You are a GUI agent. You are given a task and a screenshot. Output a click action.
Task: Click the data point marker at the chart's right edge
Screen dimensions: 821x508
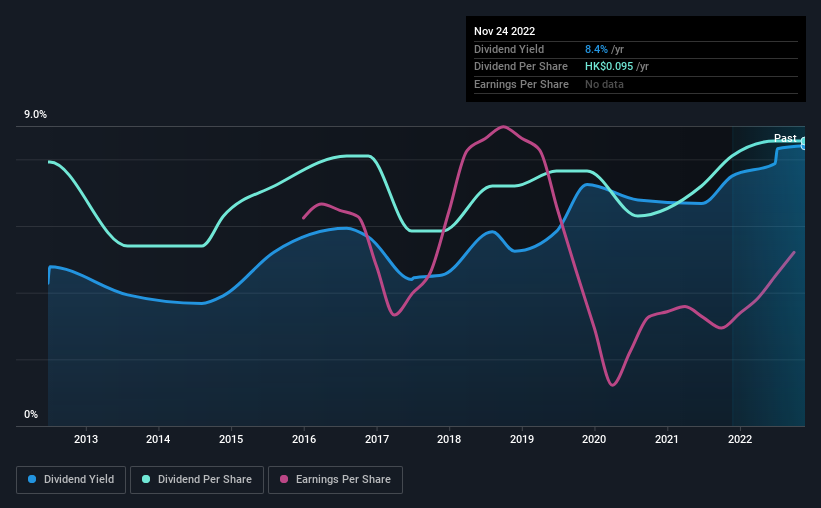pyautogui.click(x=804, y=143)
